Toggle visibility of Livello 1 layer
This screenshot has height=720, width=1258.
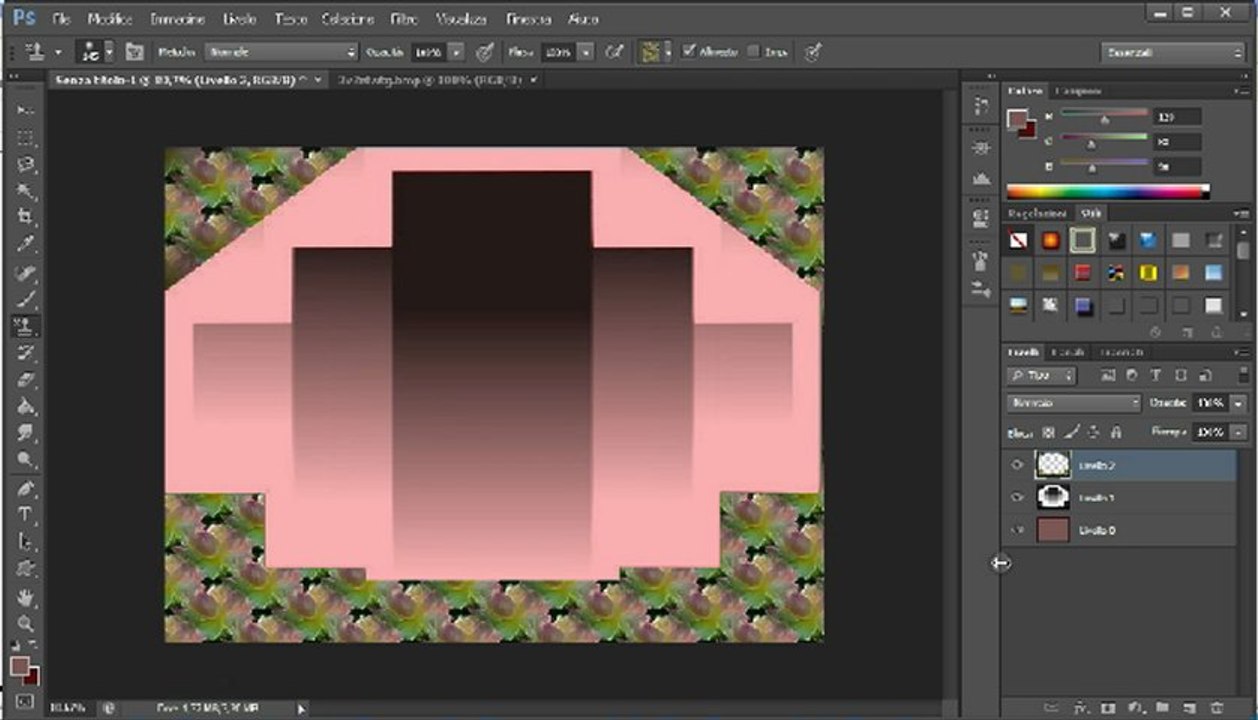point(1017,497)
